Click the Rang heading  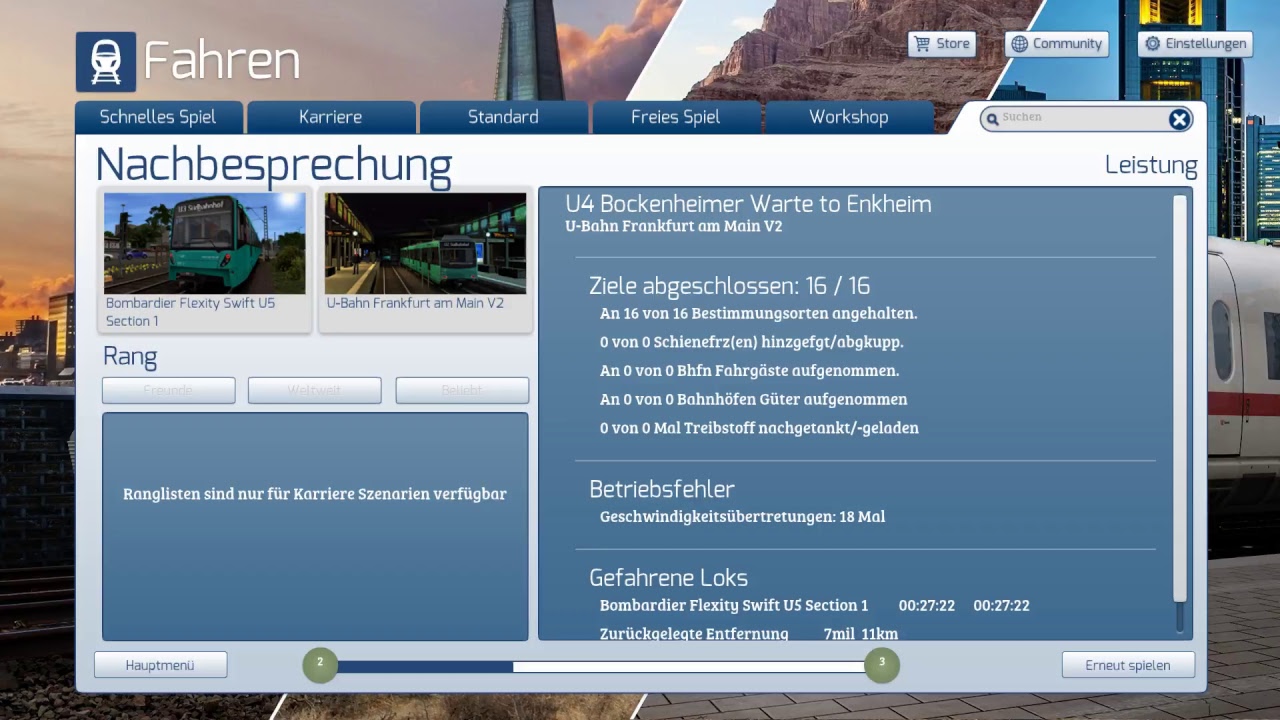pos(130,357)
